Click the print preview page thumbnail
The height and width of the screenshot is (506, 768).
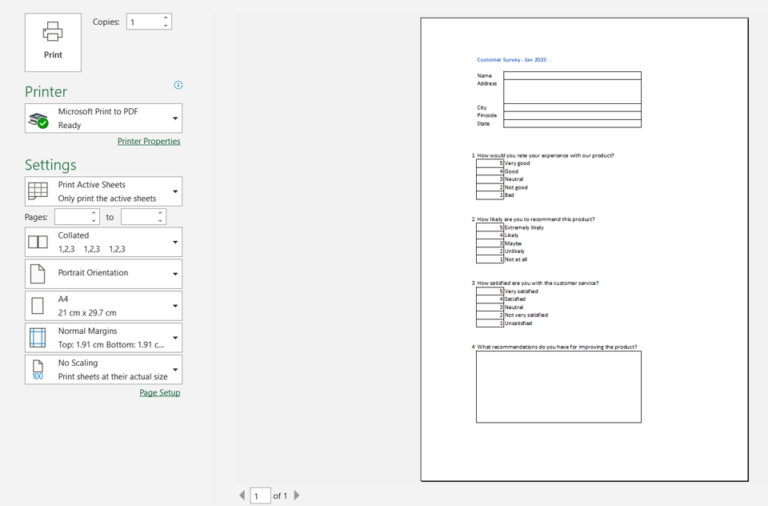(584, 249)
